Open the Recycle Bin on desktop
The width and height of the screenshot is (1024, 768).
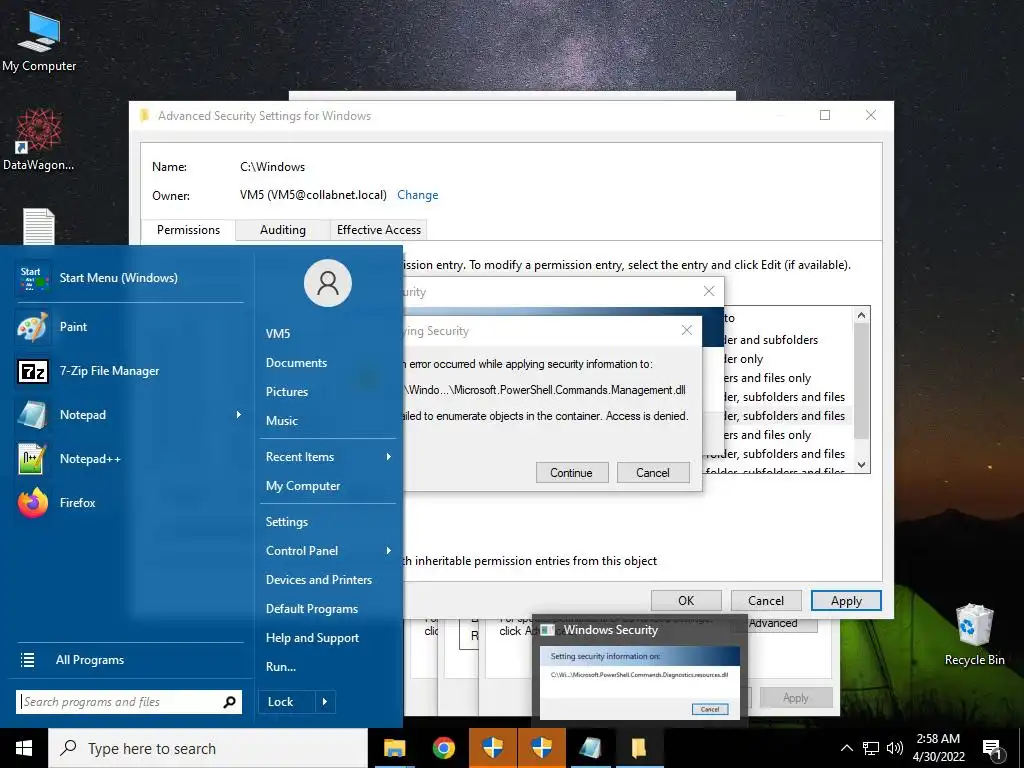coord(974,635)
